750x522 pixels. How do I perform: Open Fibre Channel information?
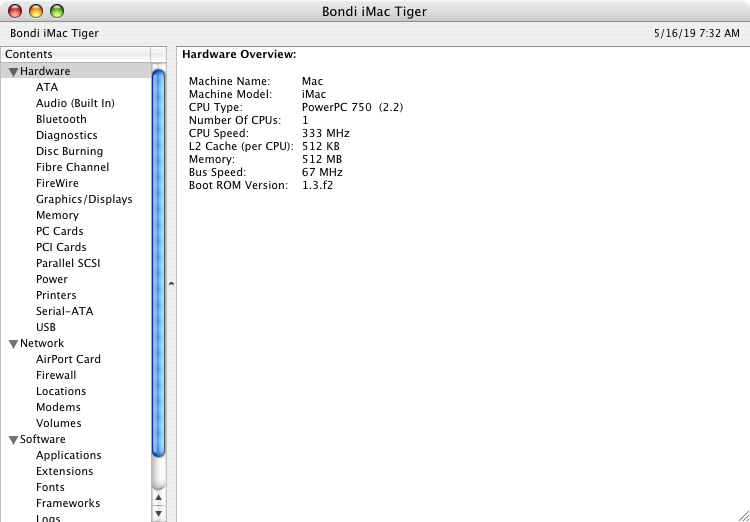click(x=72, y=167)
